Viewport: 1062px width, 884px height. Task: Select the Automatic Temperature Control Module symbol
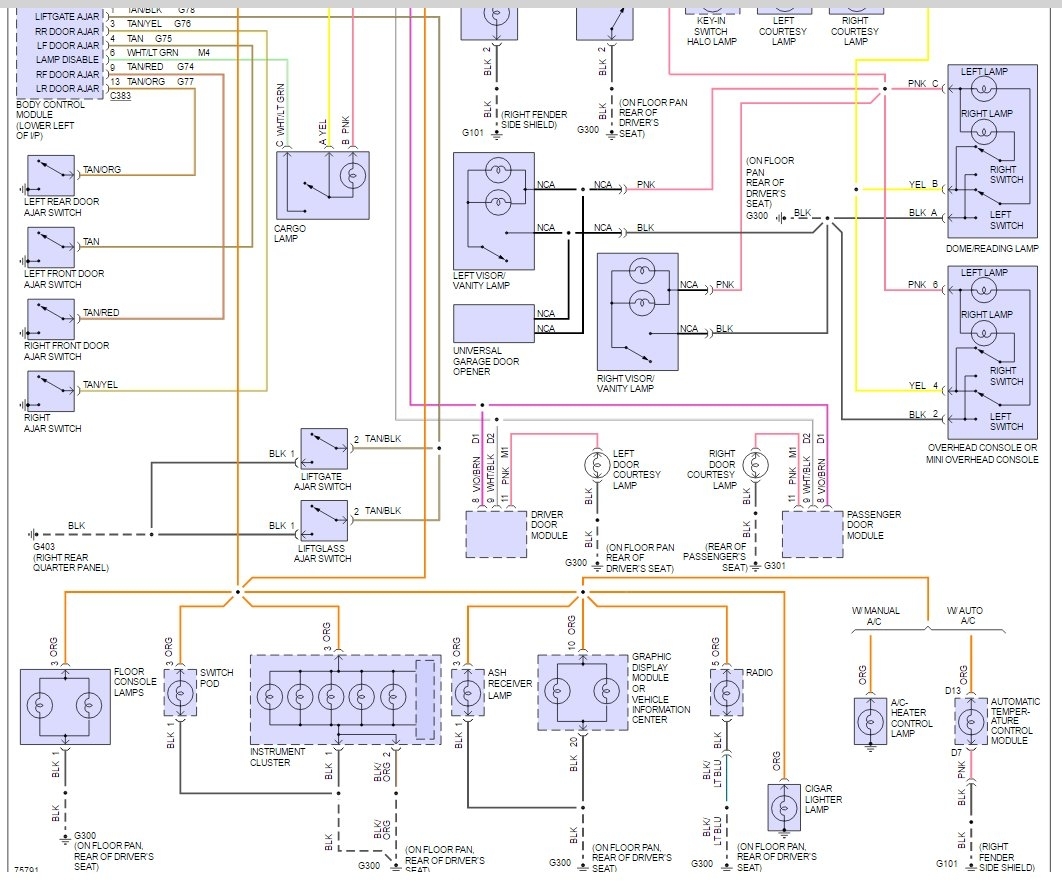[x=971, y=721]
